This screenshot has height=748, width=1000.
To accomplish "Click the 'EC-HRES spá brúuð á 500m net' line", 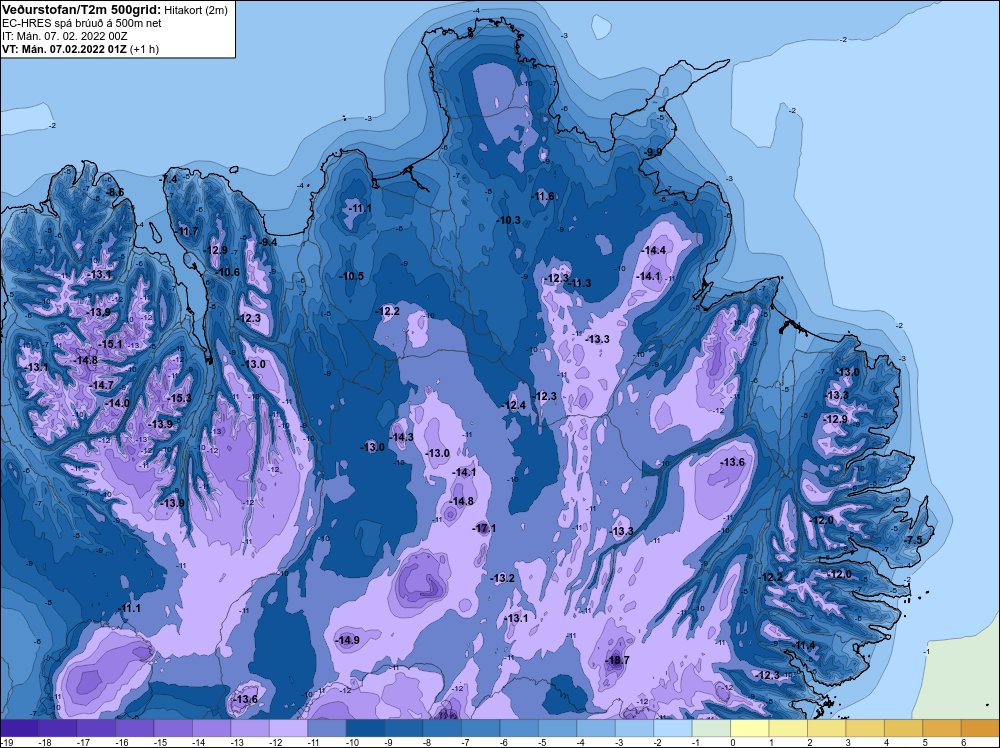I will pyautogui.click(x=81, y=23).
